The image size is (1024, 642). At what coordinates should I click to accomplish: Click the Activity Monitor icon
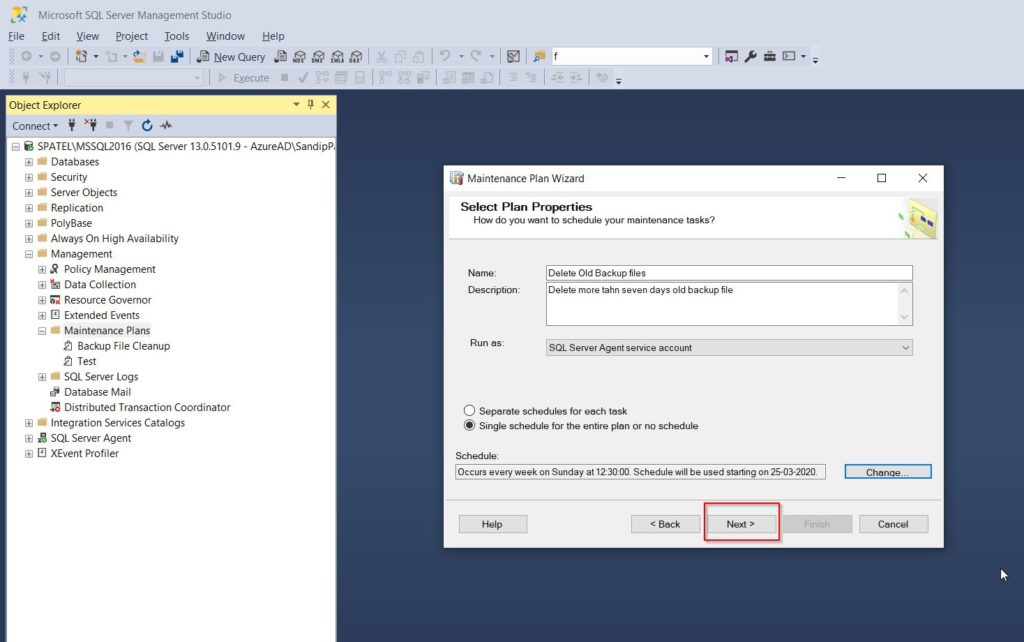pos(513,57)
